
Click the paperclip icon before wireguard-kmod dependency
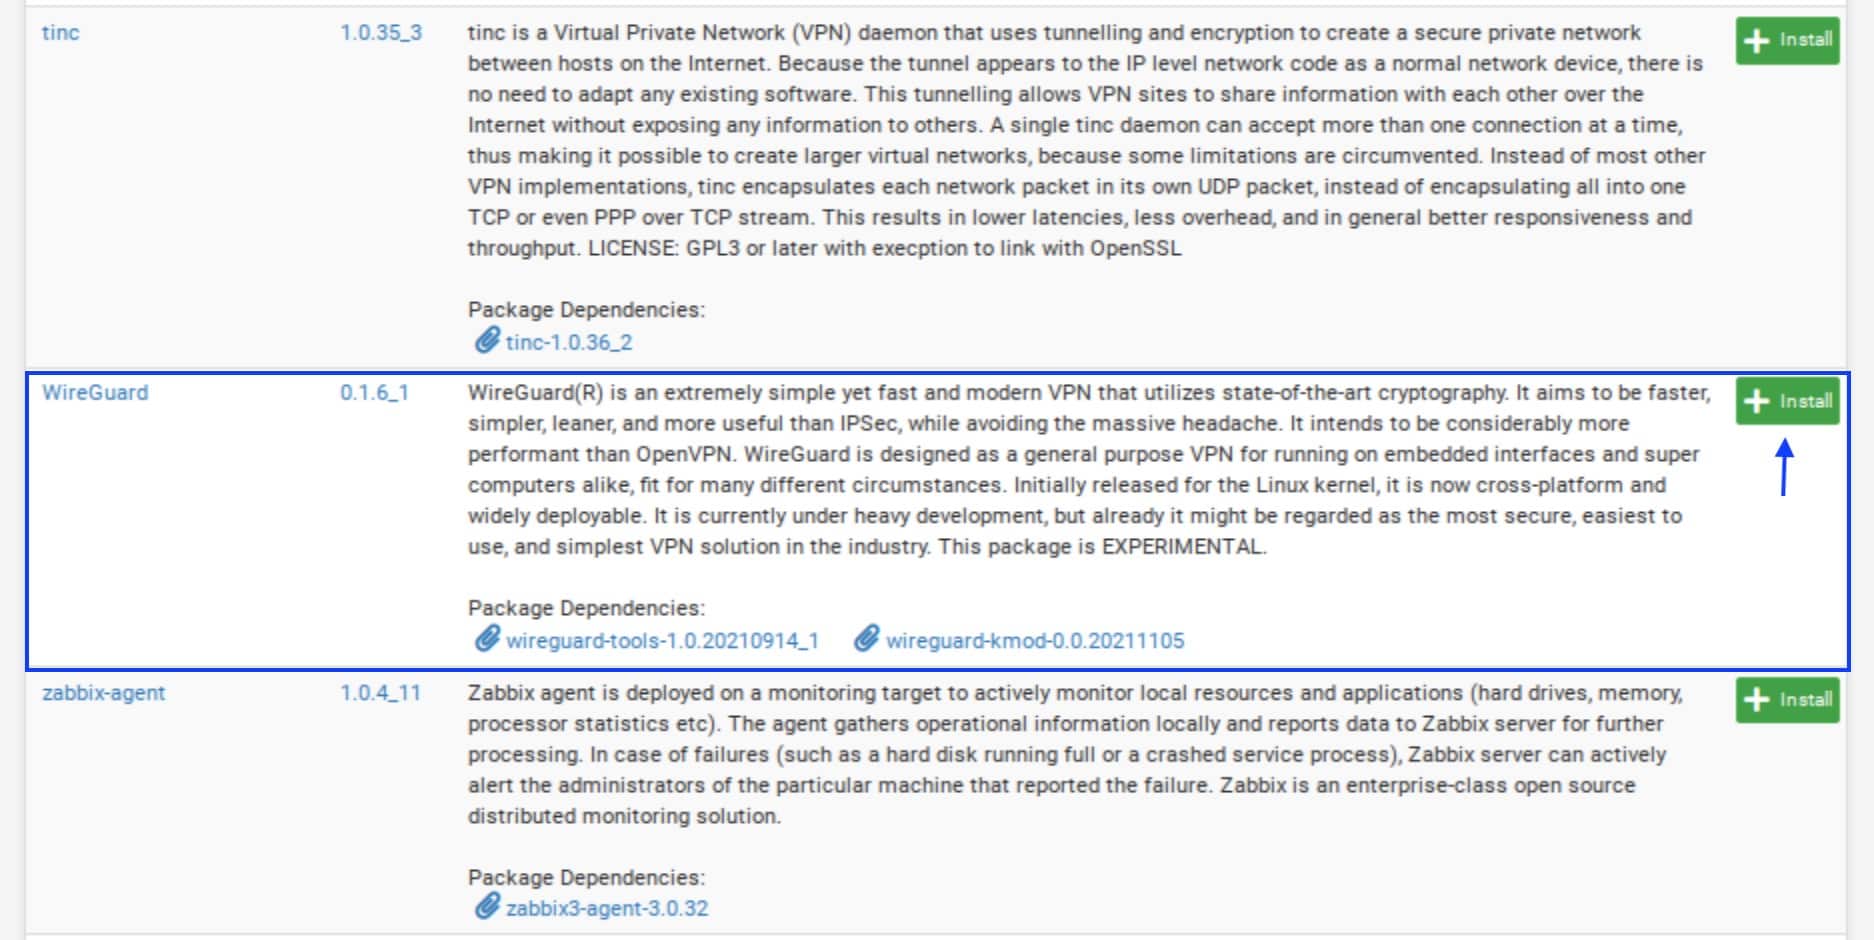pyautogui.click(x=867, y=639)
